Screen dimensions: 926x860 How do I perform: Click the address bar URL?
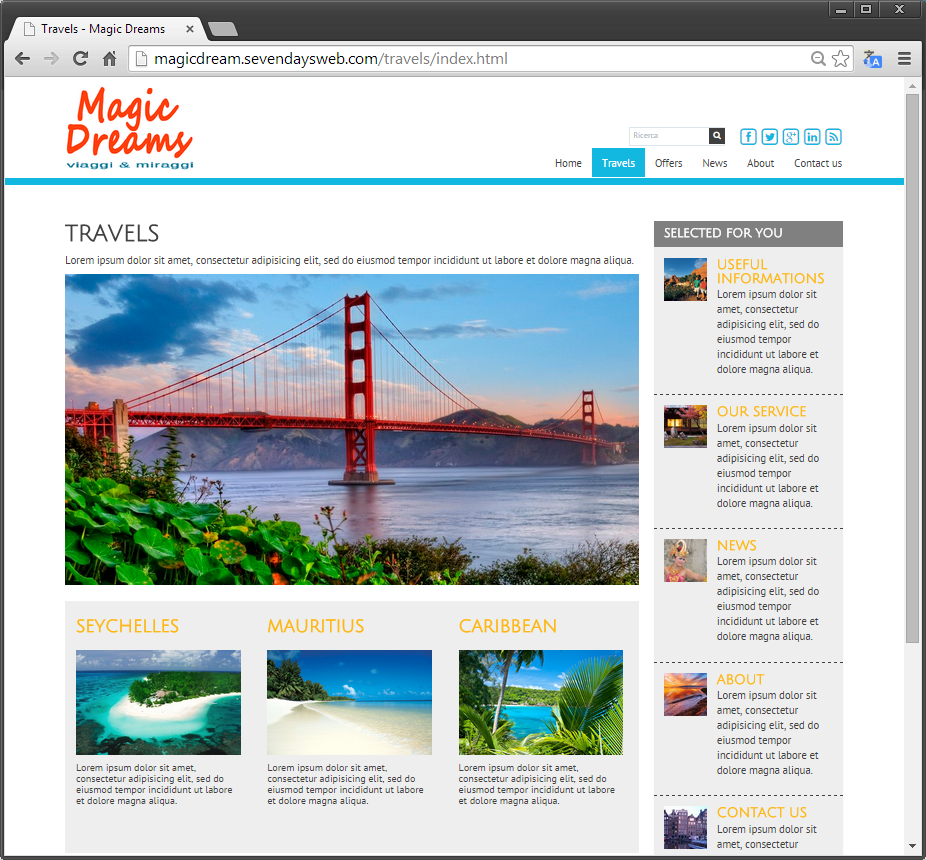(x=331, y=58)
